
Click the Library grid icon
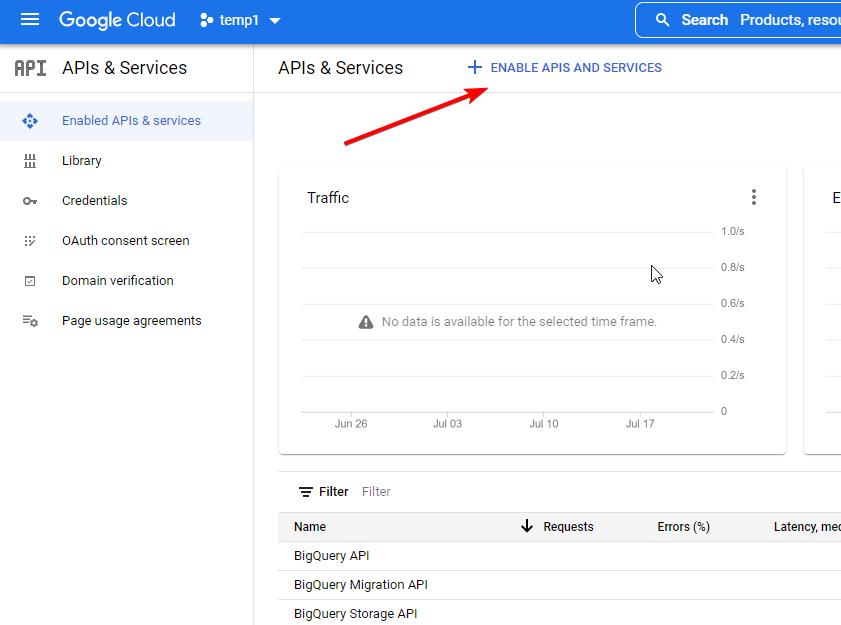[30, 161]
